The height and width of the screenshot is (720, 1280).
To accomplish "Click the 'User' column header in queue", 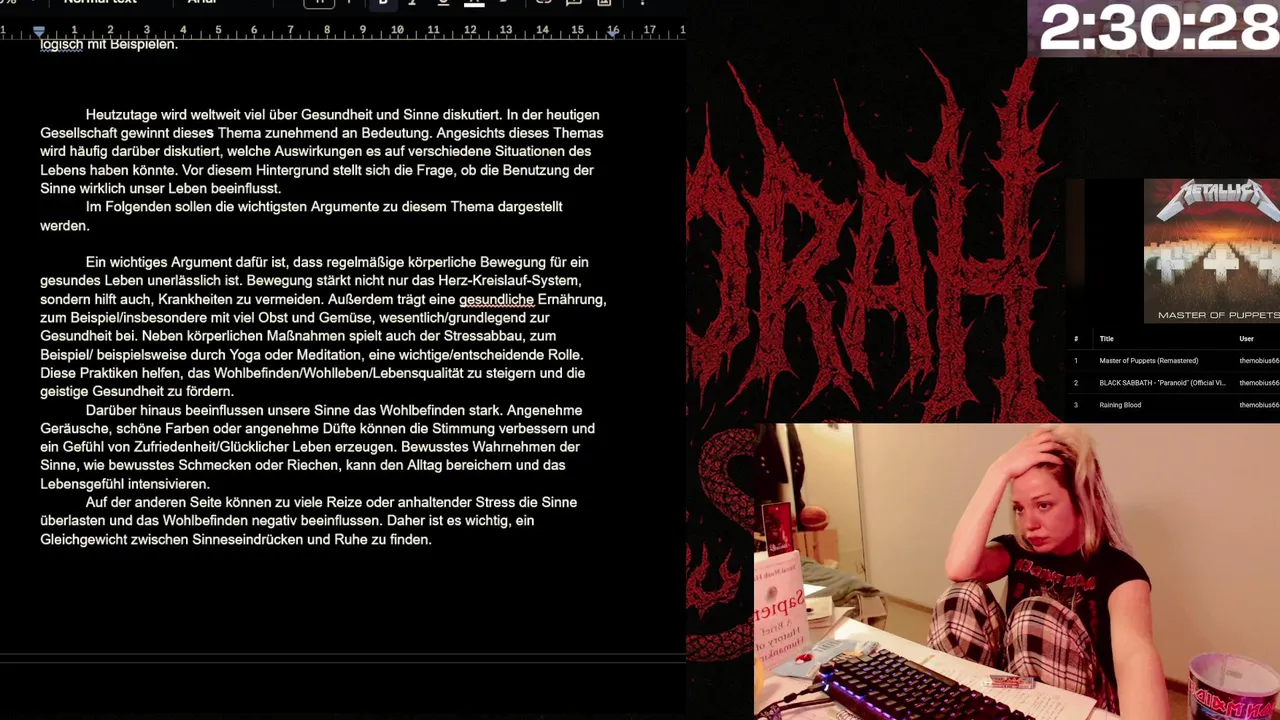I will click(x=1246, y=339).
